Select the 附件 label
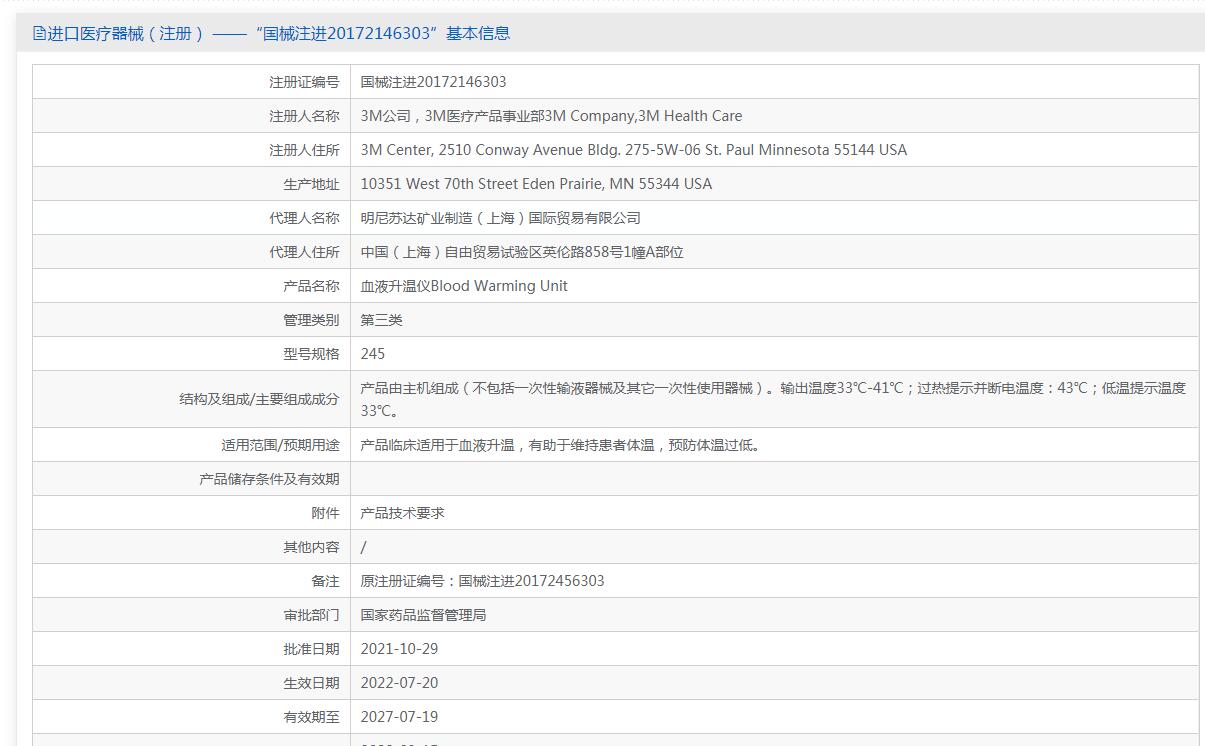Screen dimensions: 1205x746 [325, 513]
